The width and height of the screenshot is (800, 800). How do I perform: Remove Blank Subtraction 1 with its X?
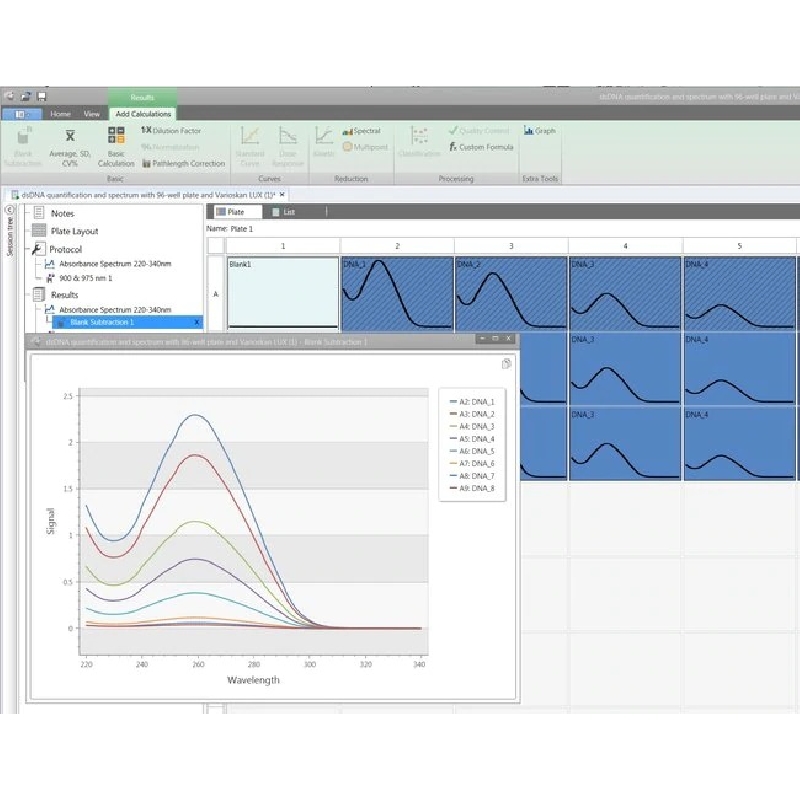[x=196, y=322]
